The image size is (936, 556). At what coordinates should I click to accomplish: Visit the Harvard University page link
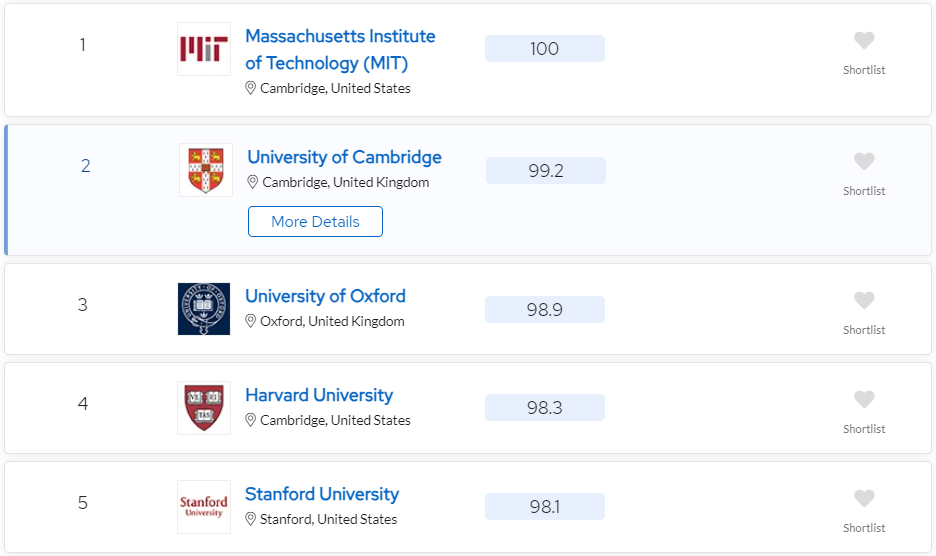coord(319,395)
